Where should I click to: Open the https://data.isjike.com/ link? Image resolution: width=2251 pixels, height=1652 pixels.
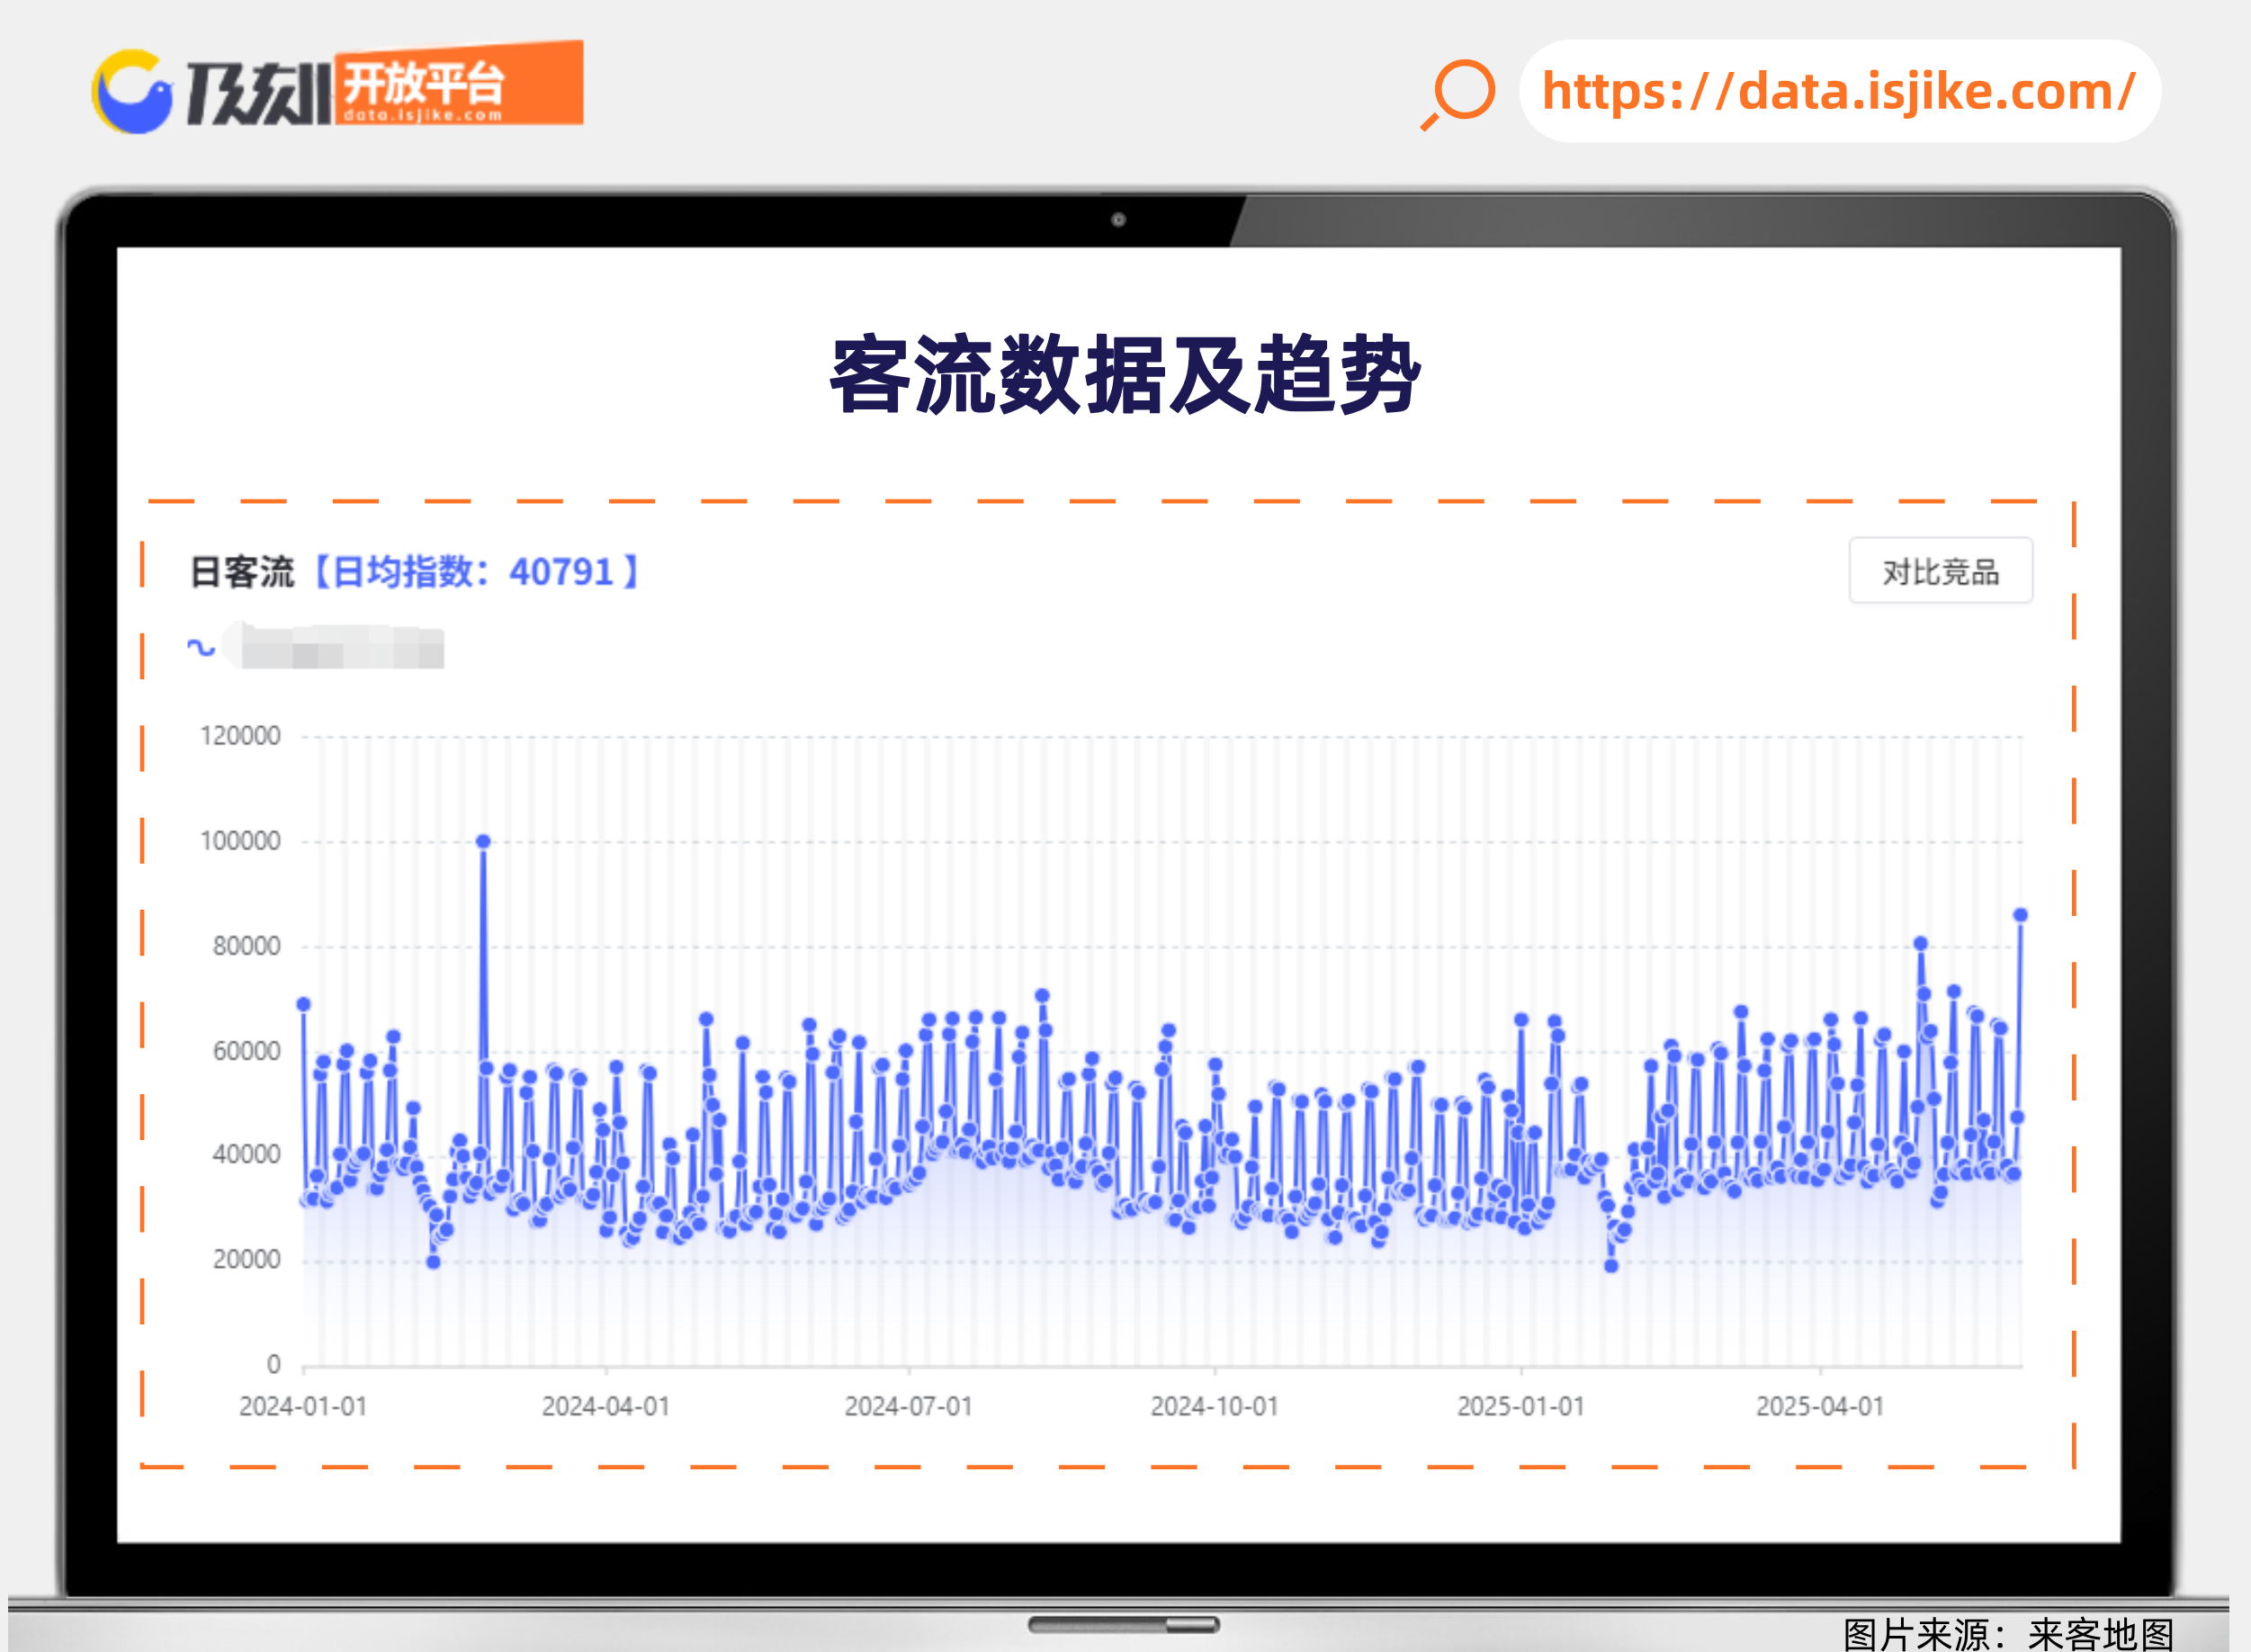(1838, 92)
